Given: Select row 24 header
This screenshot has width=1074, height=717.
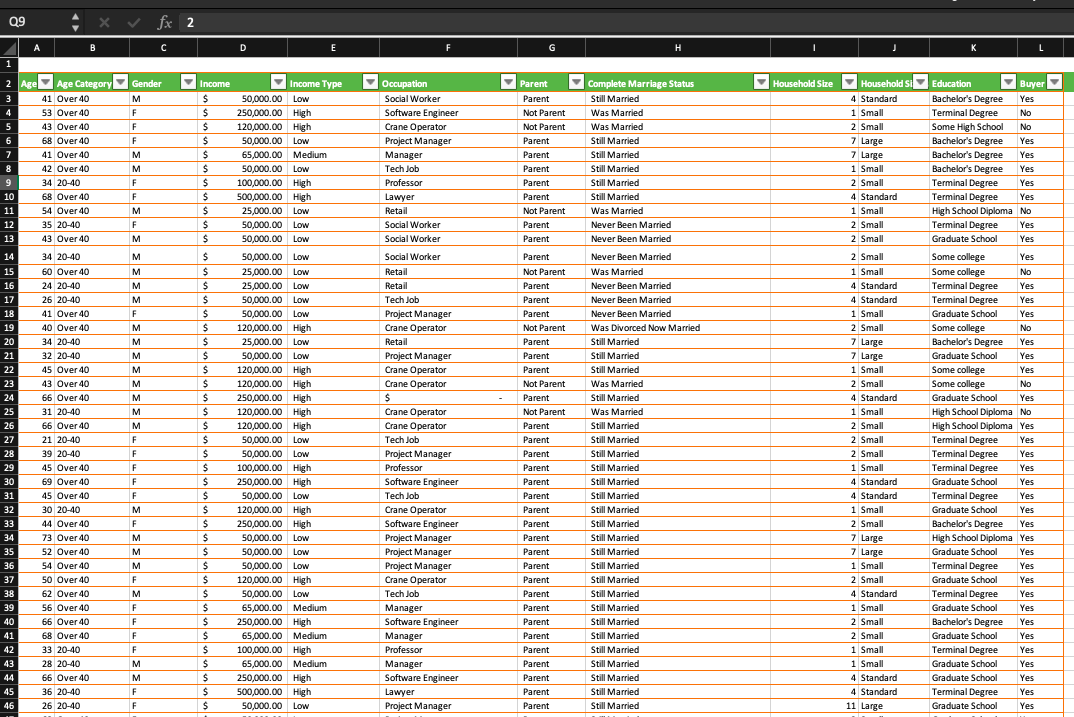Looking at the screenshot, I should tap(9, 398).
